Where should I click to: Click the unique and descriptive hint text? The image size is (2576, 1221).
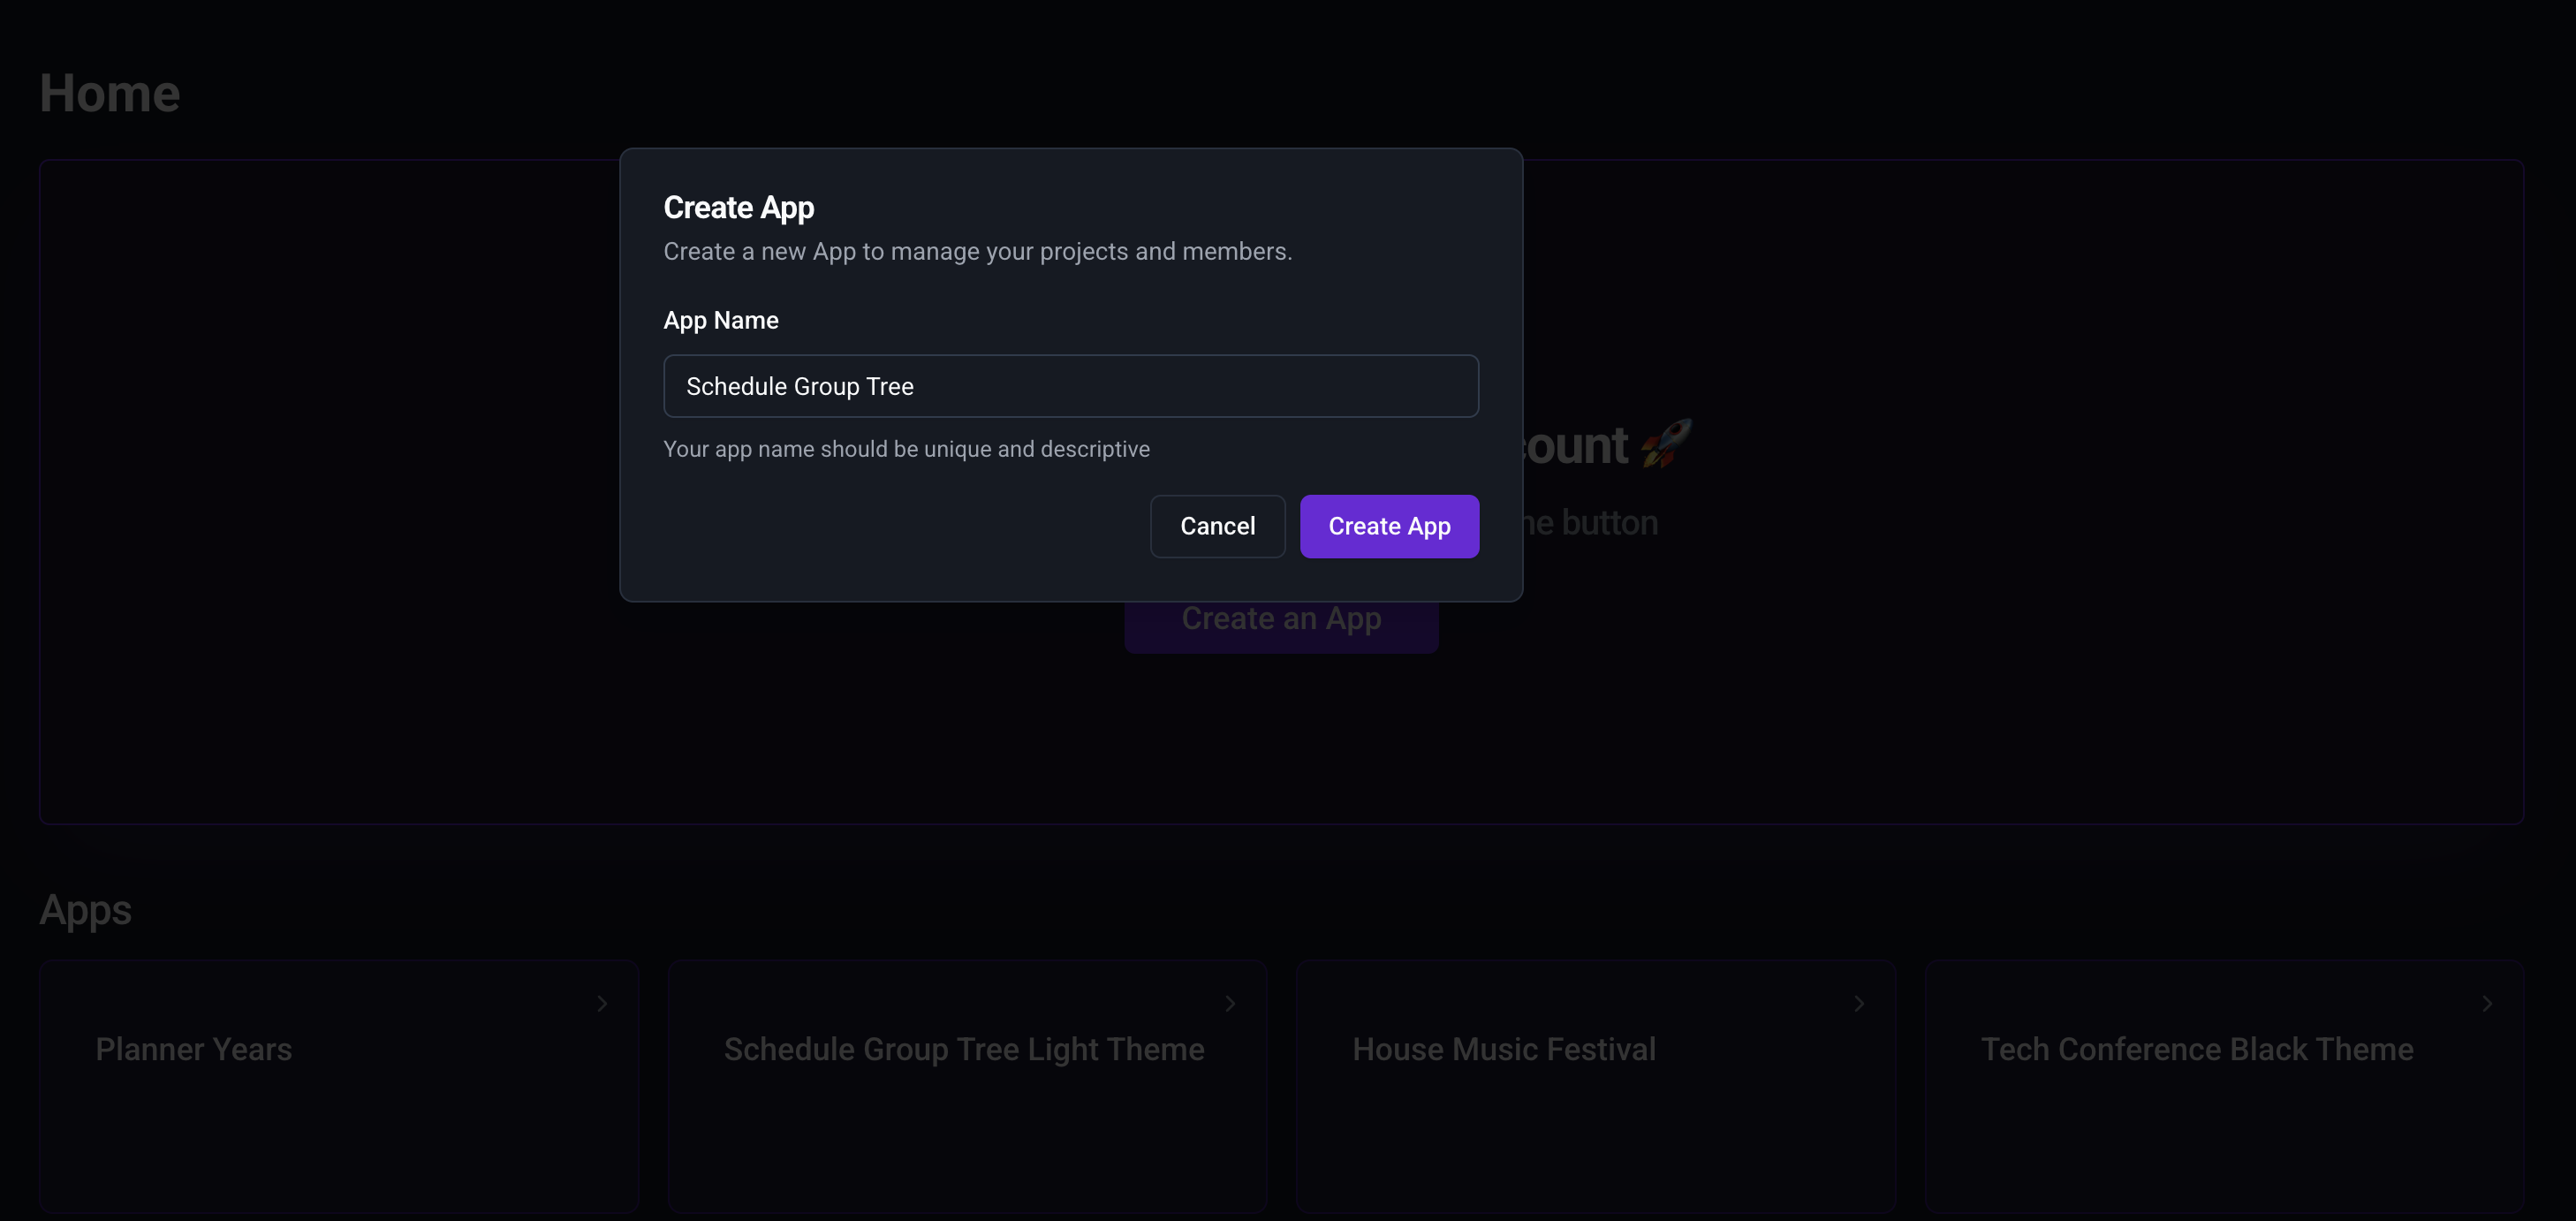coord(906,449)
